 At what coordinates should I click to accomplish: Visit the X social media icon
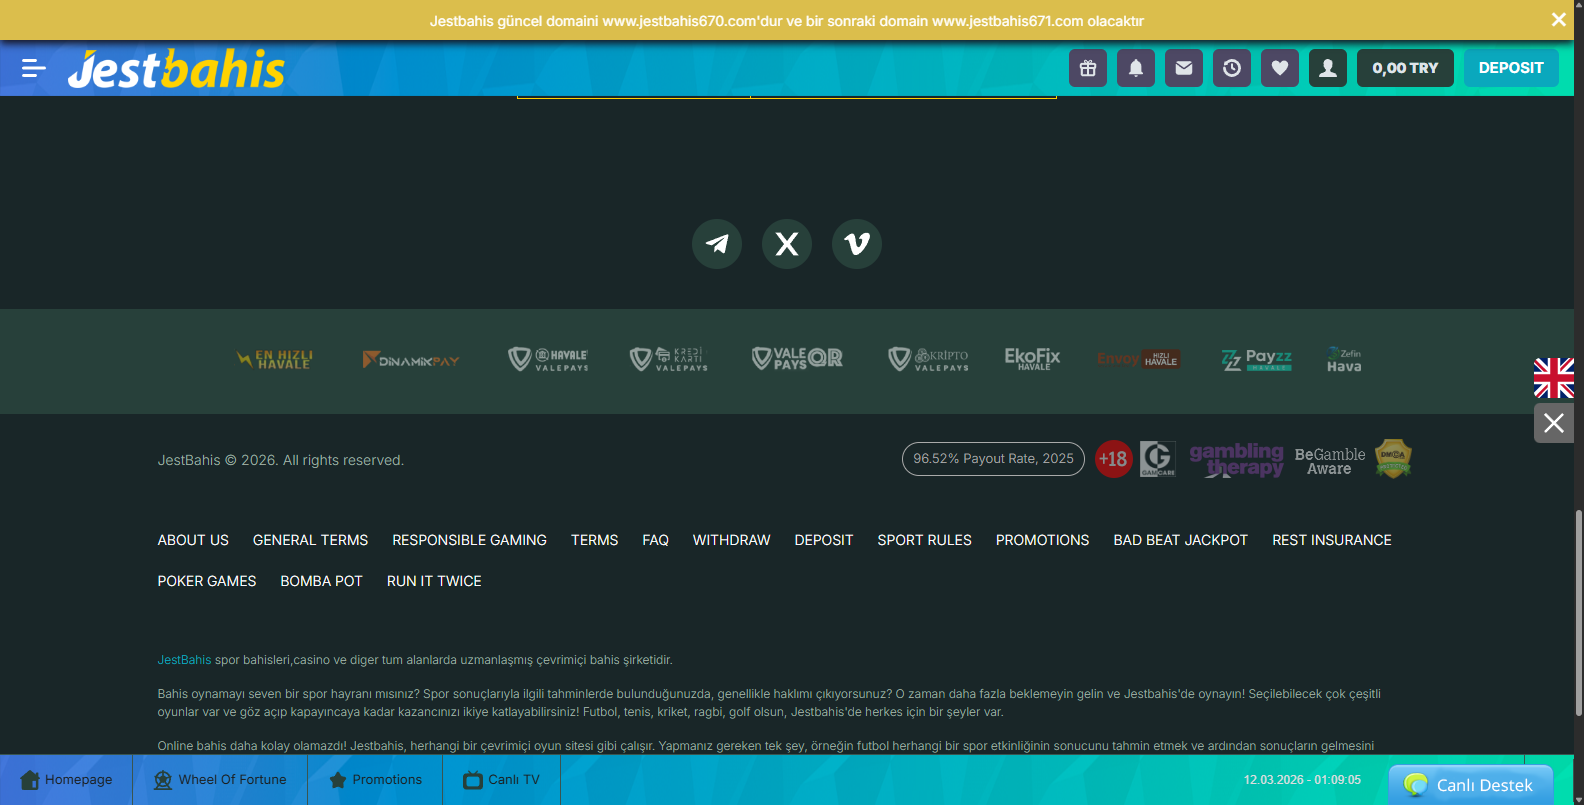click(787, 244)
